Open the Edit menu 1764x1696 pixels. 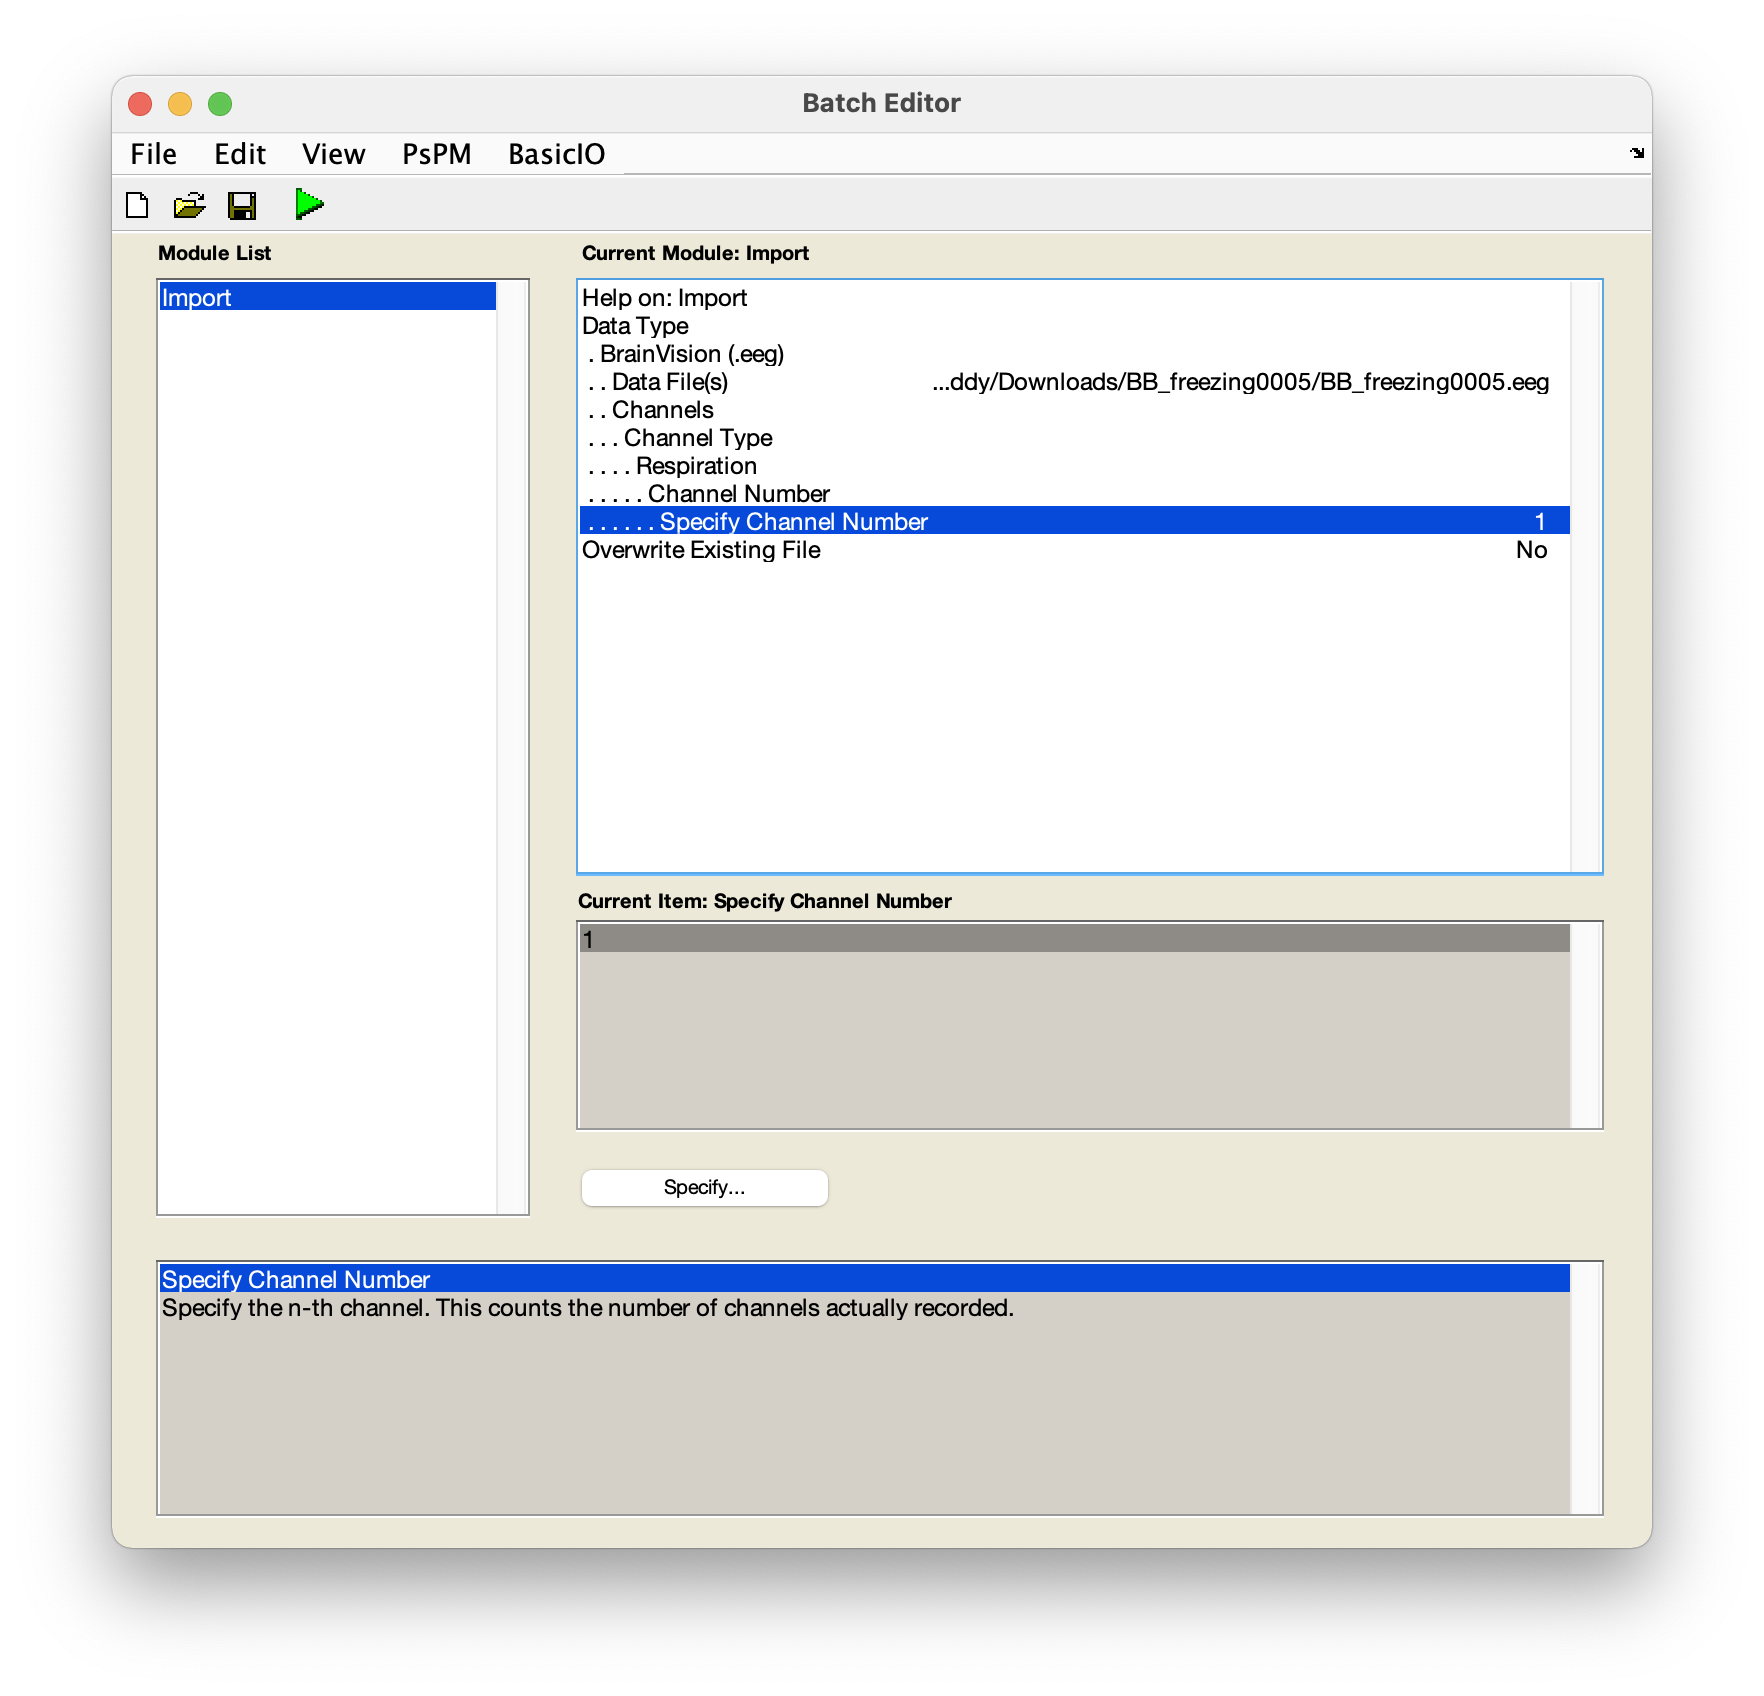tap(239, 153)
